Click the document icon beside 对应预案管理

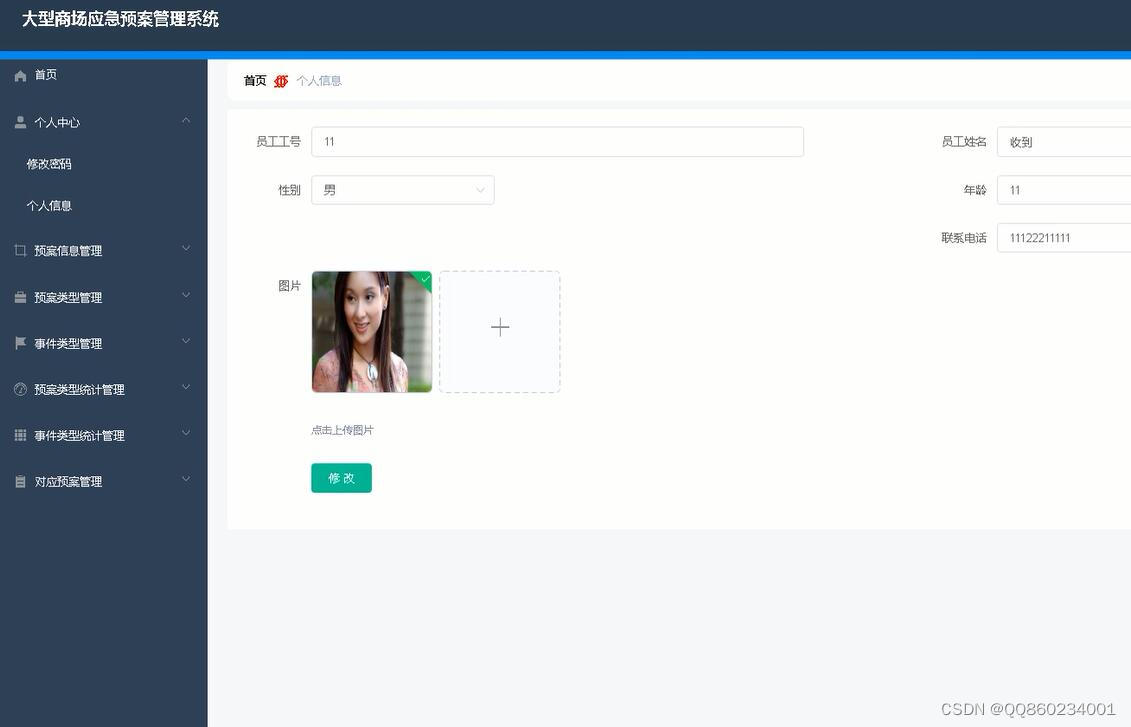point(19,480)
